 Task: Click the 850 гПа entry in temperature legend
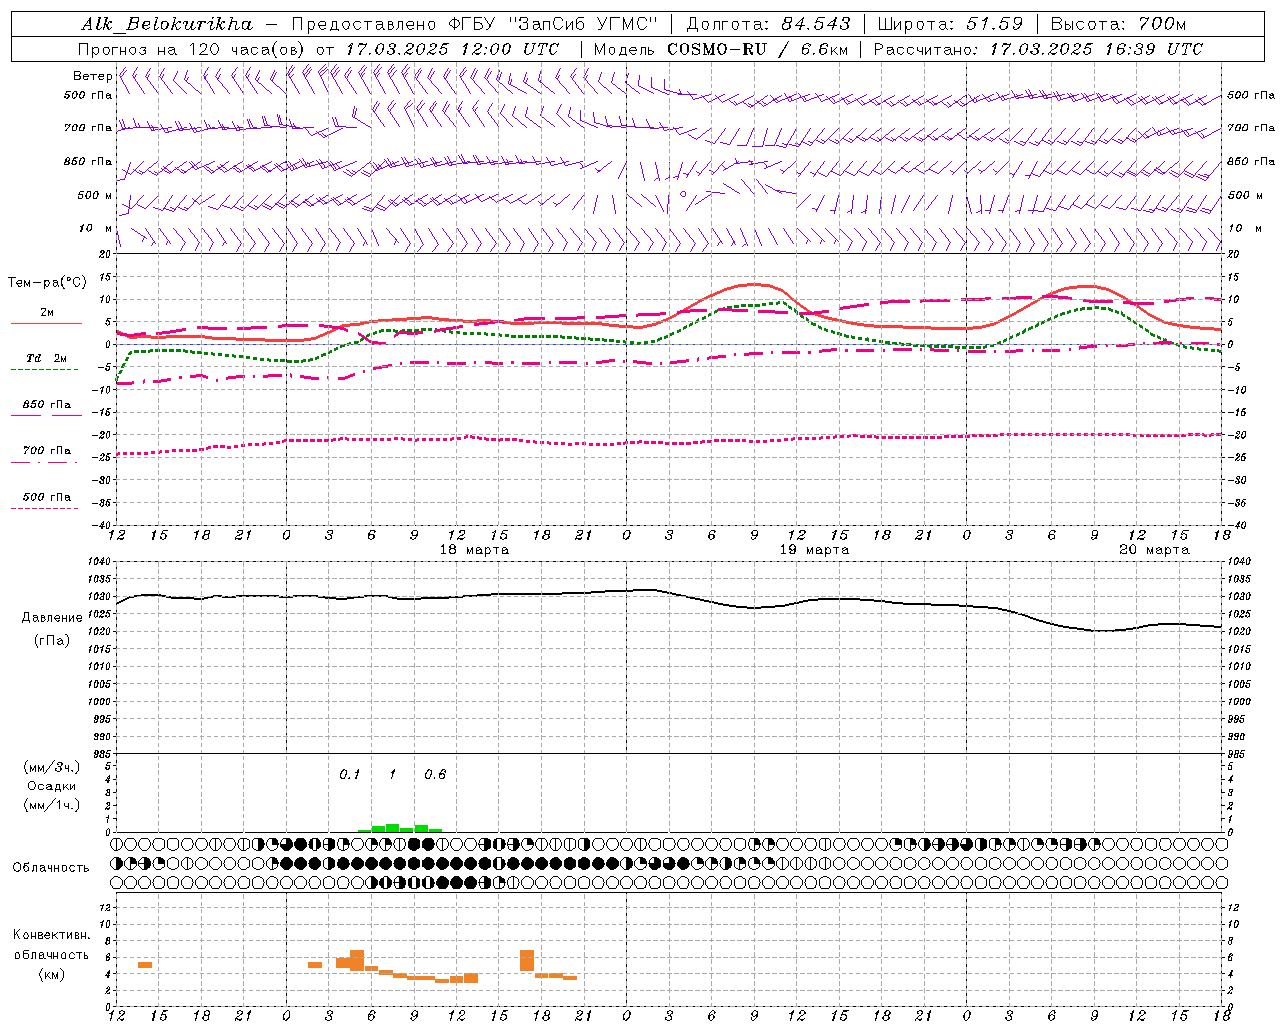tap(47, 405)
